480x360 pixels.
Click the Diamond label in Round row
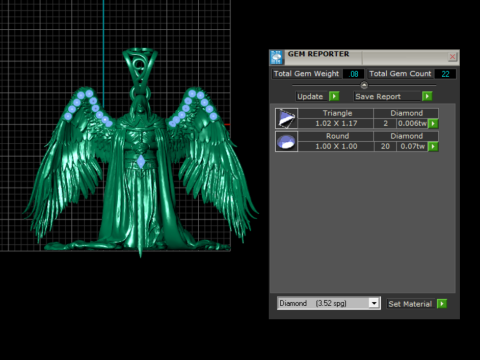coord(406,136)
